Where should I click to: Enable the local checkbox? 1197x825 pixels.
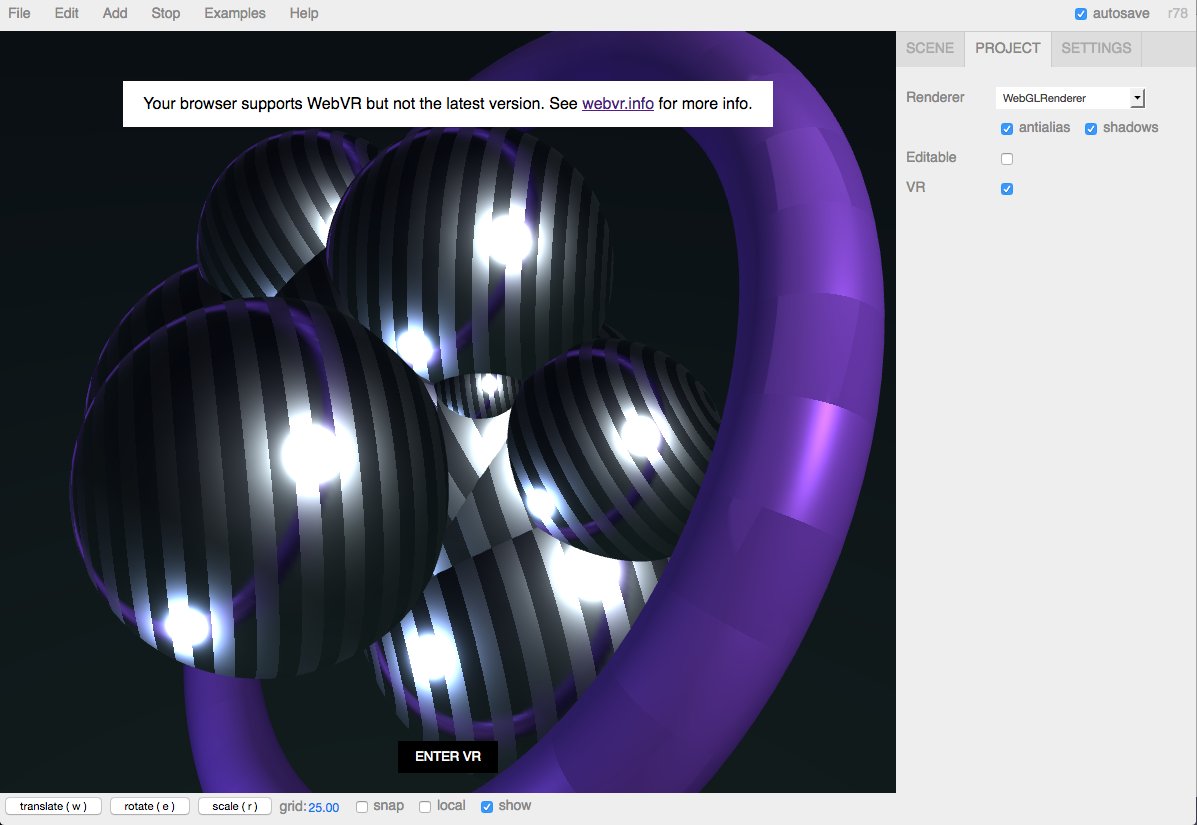(425, 807)
